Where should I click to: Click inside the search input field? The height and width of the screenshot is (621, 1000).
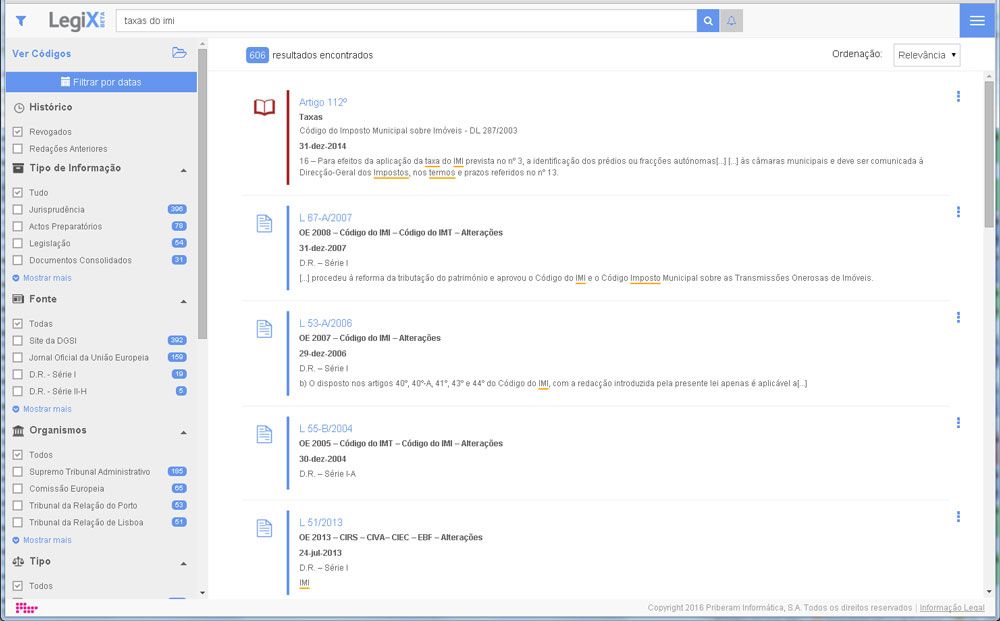point(400,19)
